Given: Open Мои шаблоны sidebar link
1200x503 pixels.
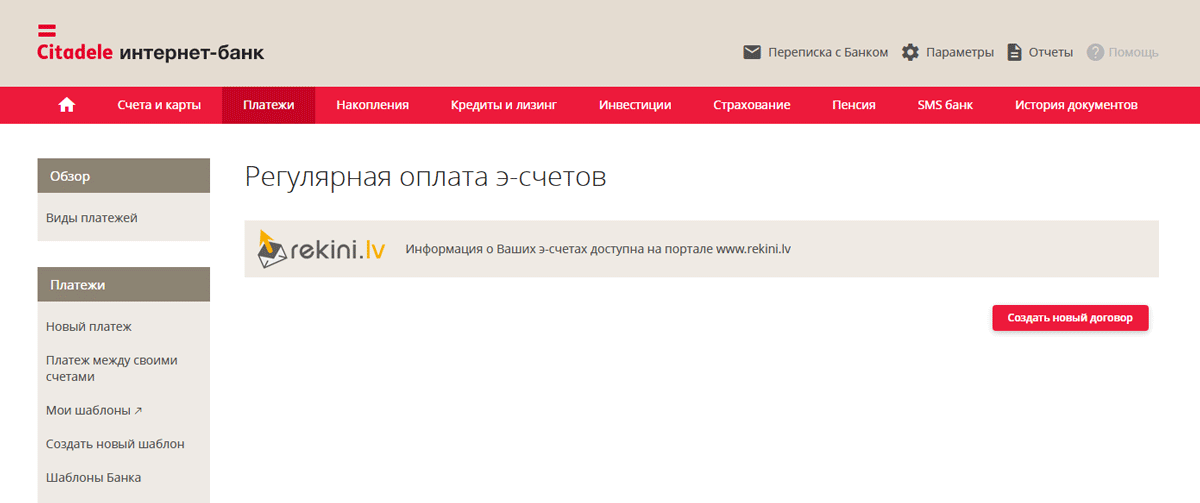Looking at the screenshot, I should pos(94,411).
